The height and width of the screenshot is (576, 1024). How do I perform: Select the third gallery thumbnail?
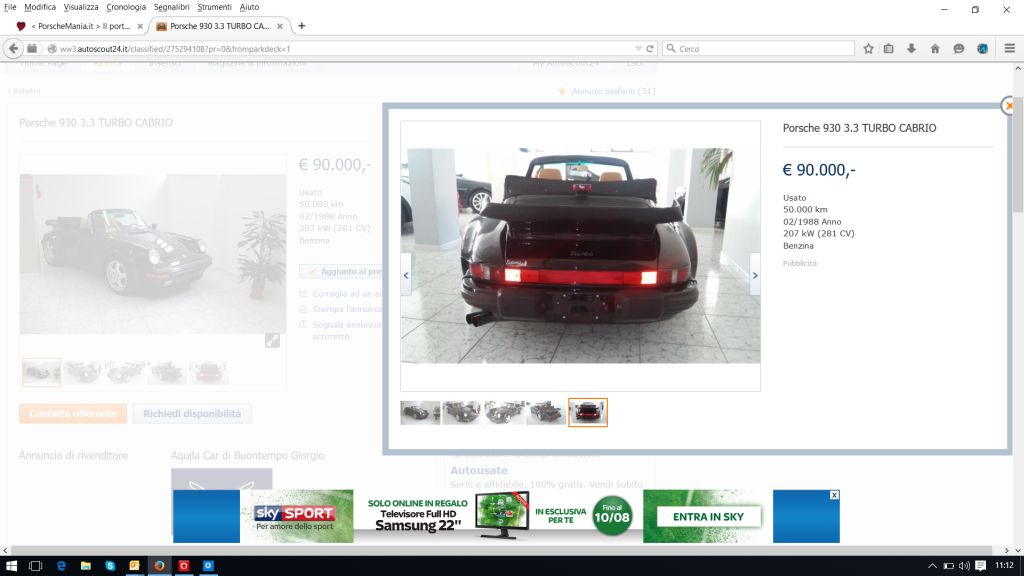(504, 412)
